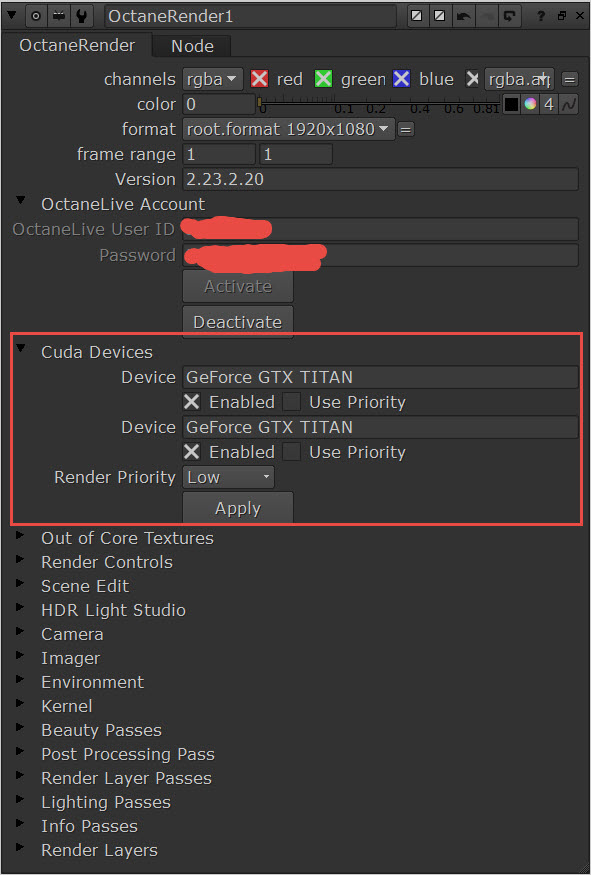Open the color wheel picker icon

[530, 104]
